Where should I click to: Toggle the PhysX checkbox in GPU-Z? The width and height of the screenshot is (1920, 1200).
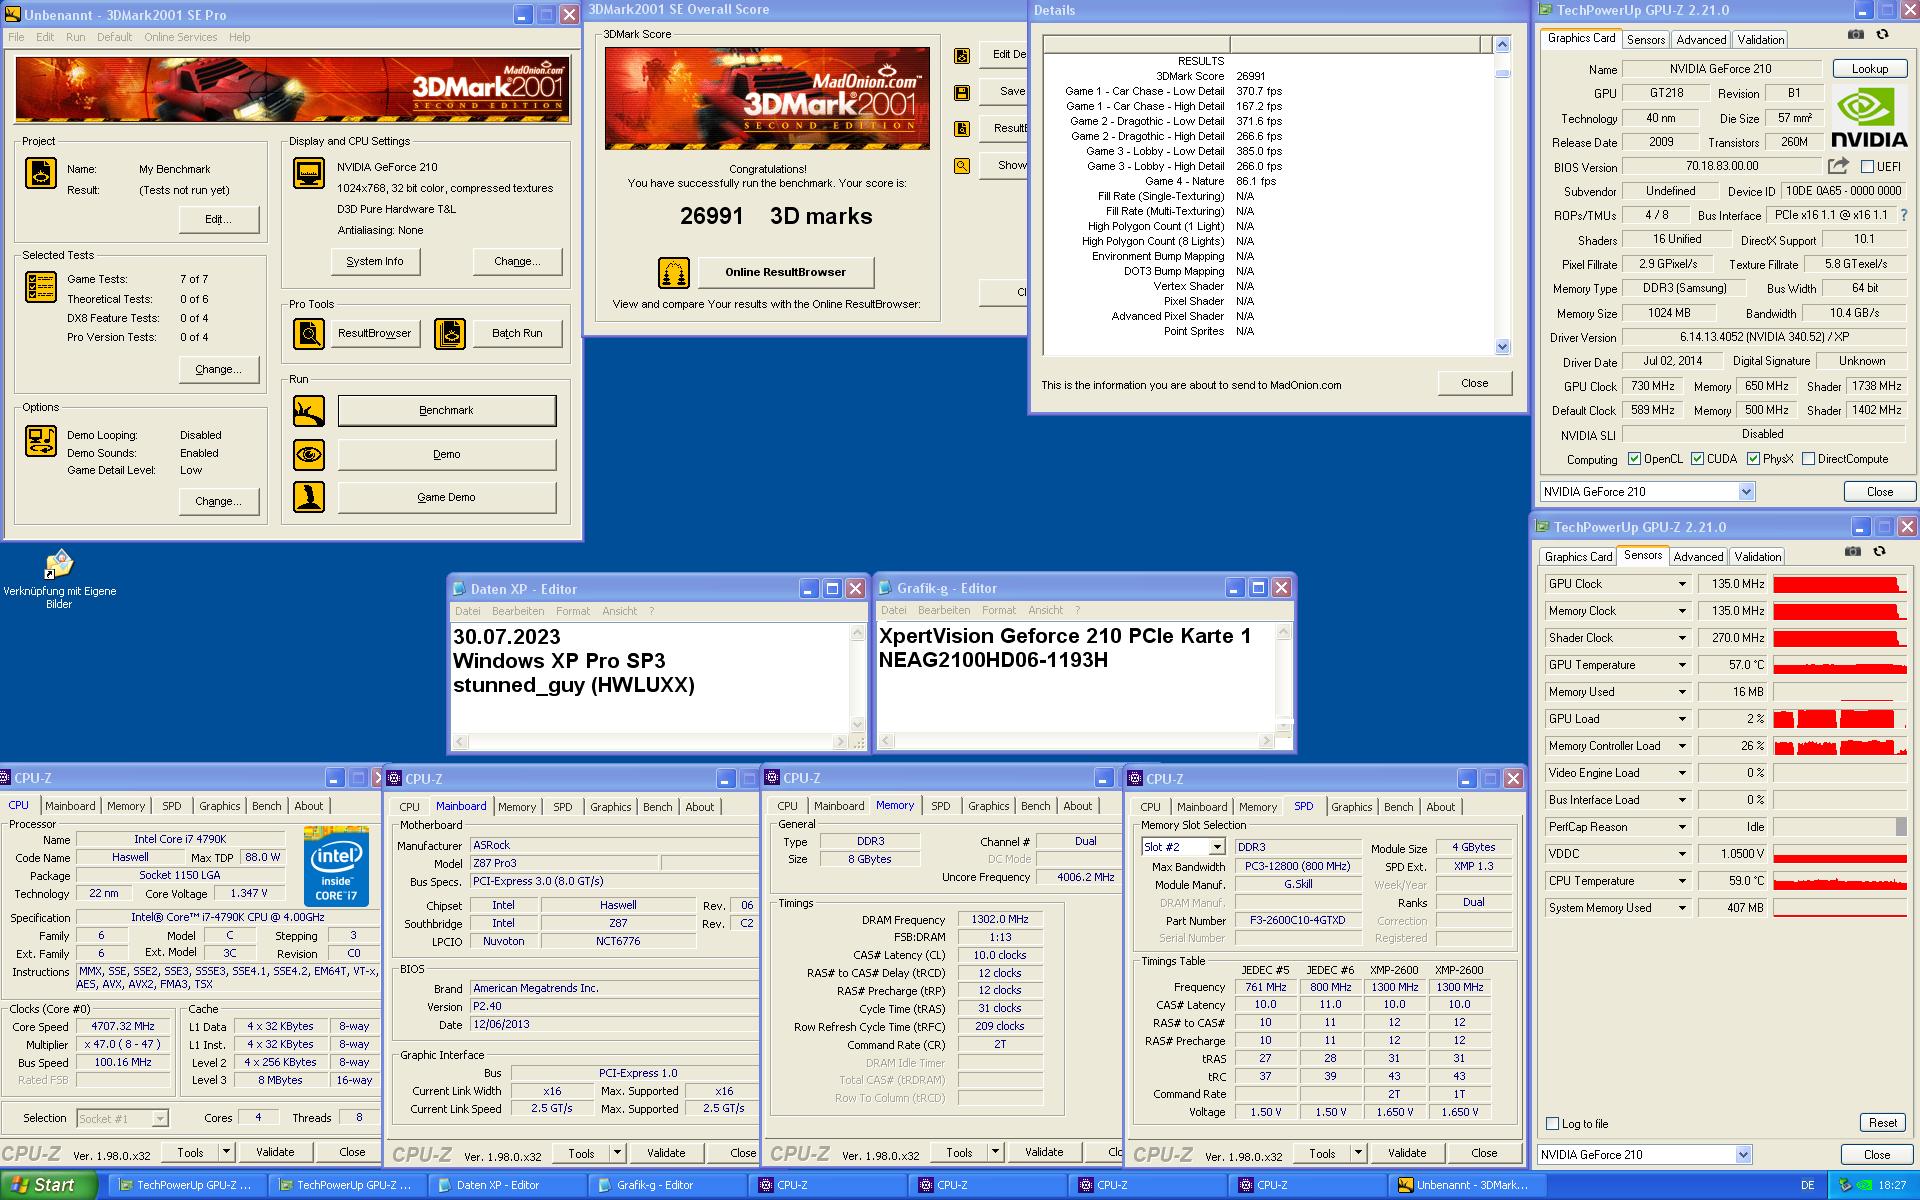click(x=1753, y=459)
